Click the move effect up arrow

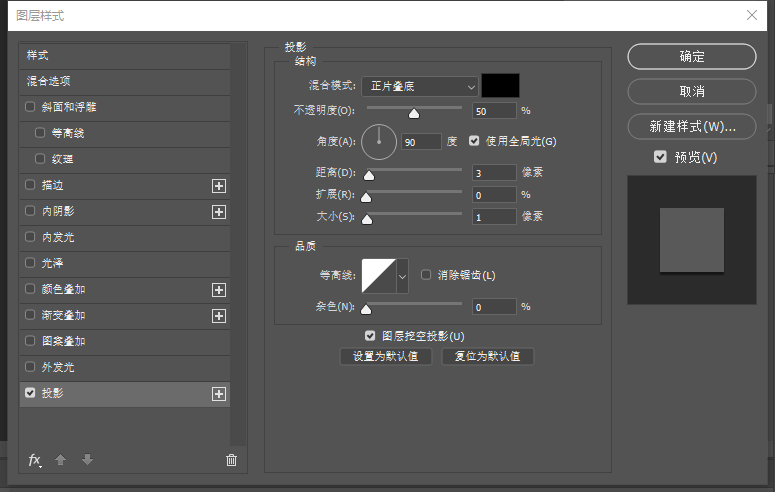(60, 460)
